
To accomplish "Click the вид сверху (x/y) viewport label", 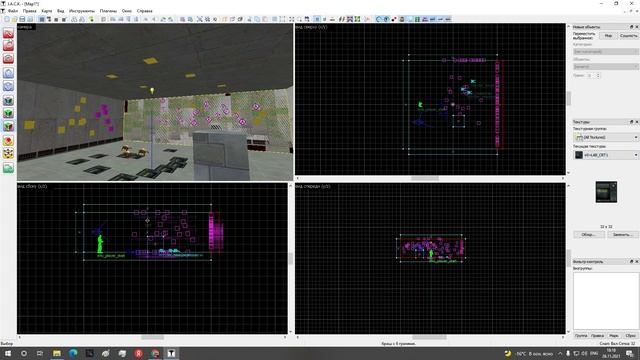I will (311, 27).
